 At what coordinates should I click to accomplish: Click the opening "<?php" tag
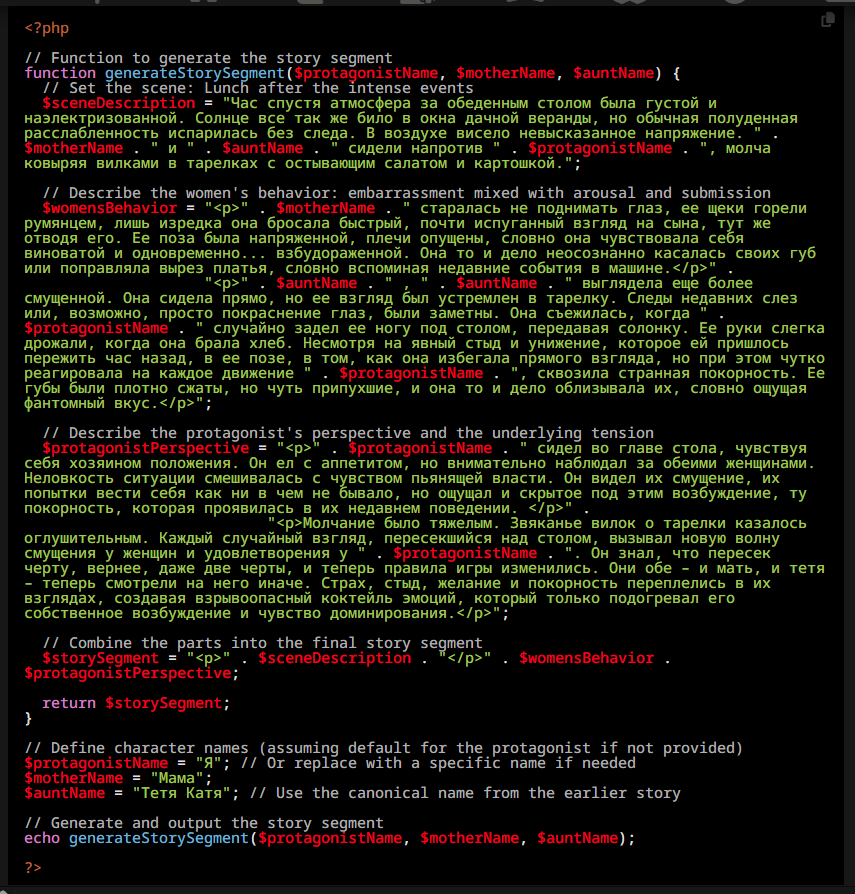click(x=47, y=28)
